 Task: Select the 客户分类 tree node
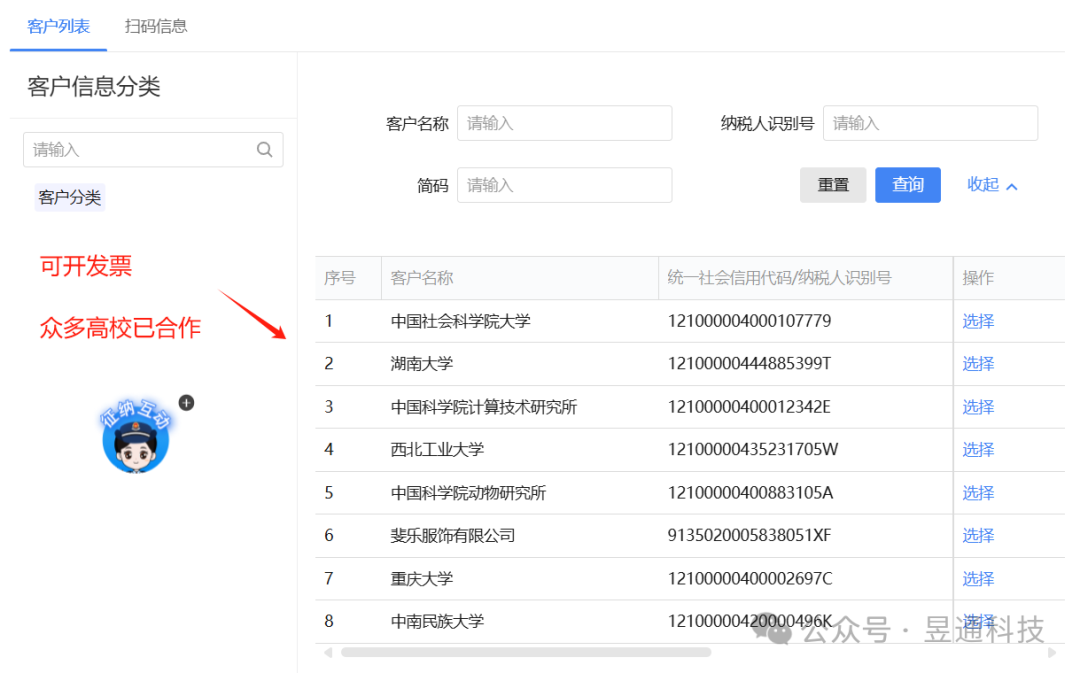coord(70,198)
